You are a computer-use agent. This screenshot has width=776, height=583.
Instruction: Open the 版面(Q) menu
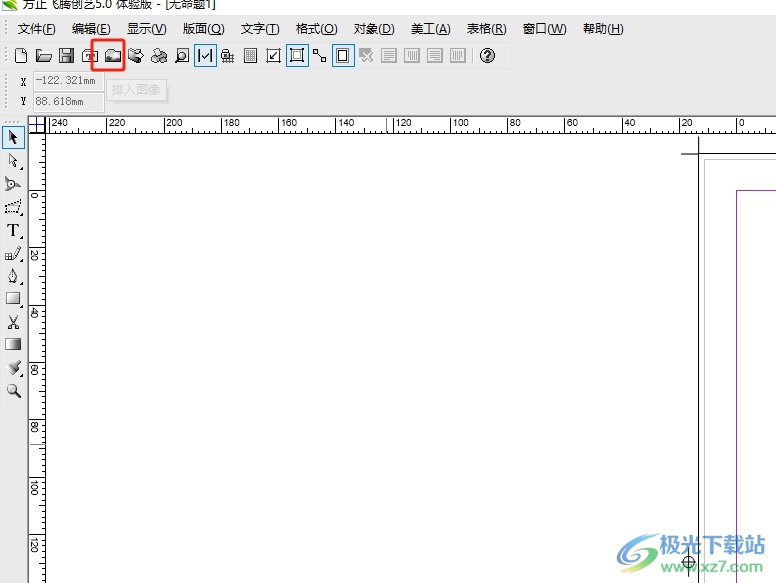tap(203, 29)
